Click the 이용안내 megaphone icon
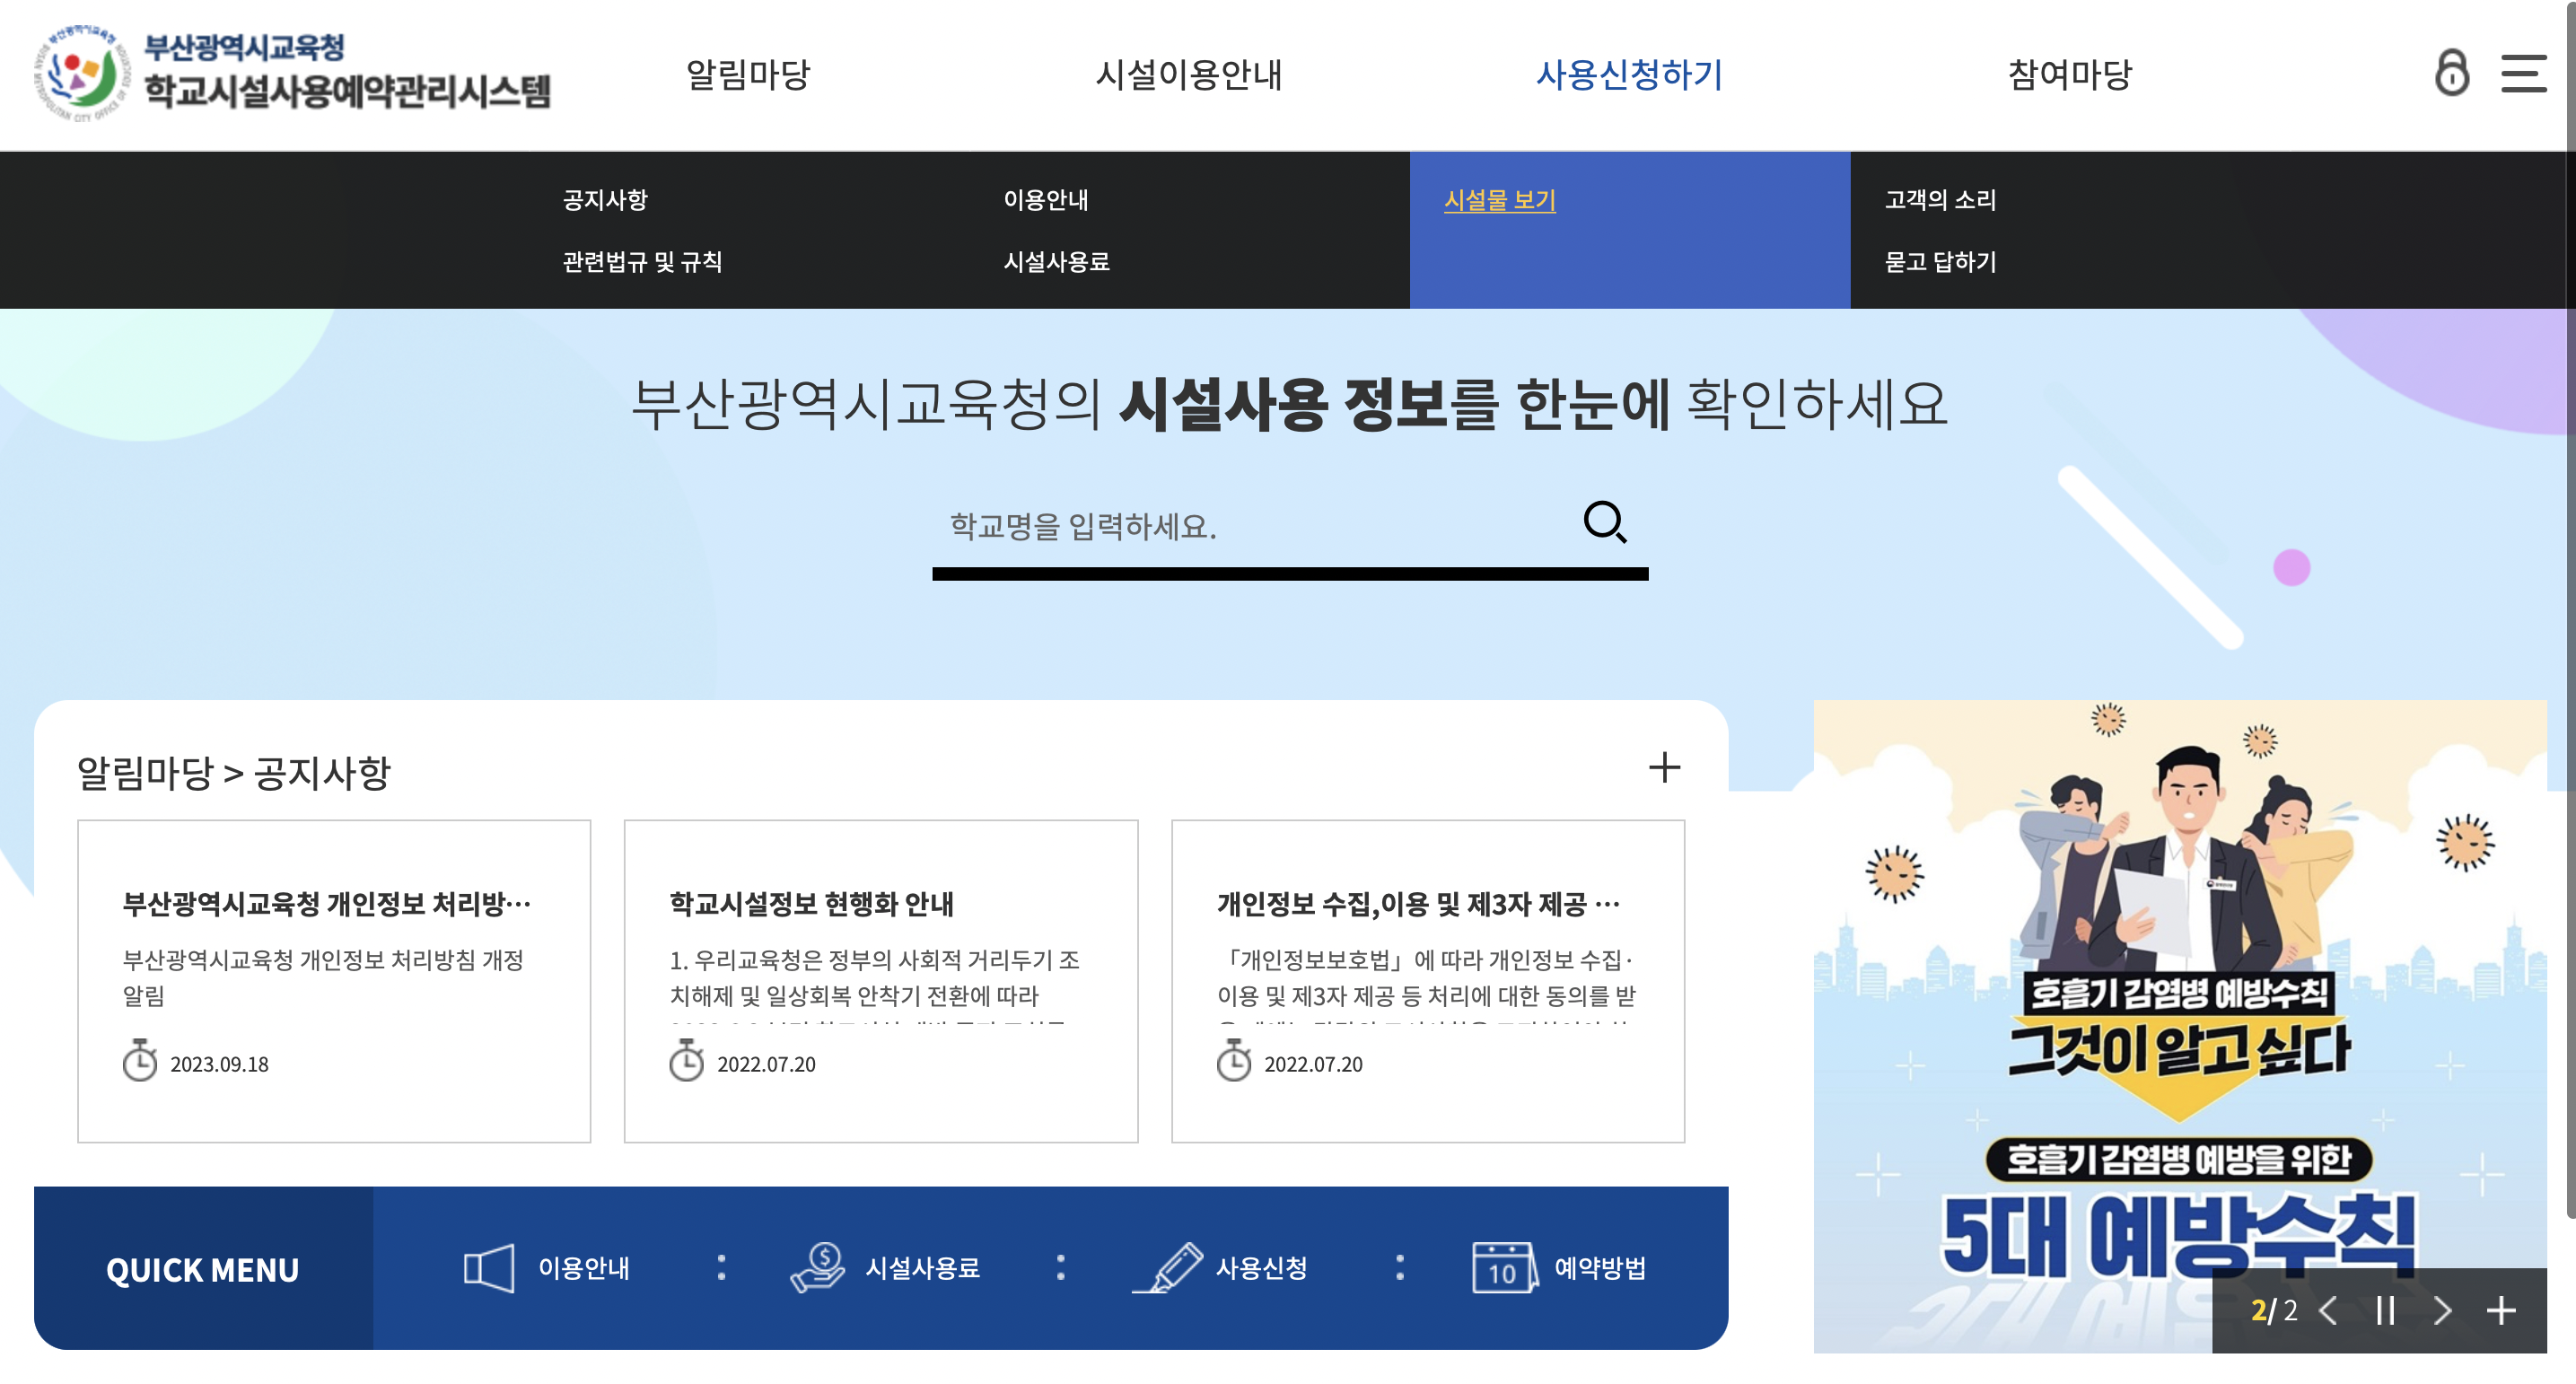This screenshot has height=1384, width=2576. pyautogui.click(x=489, y=1267)
